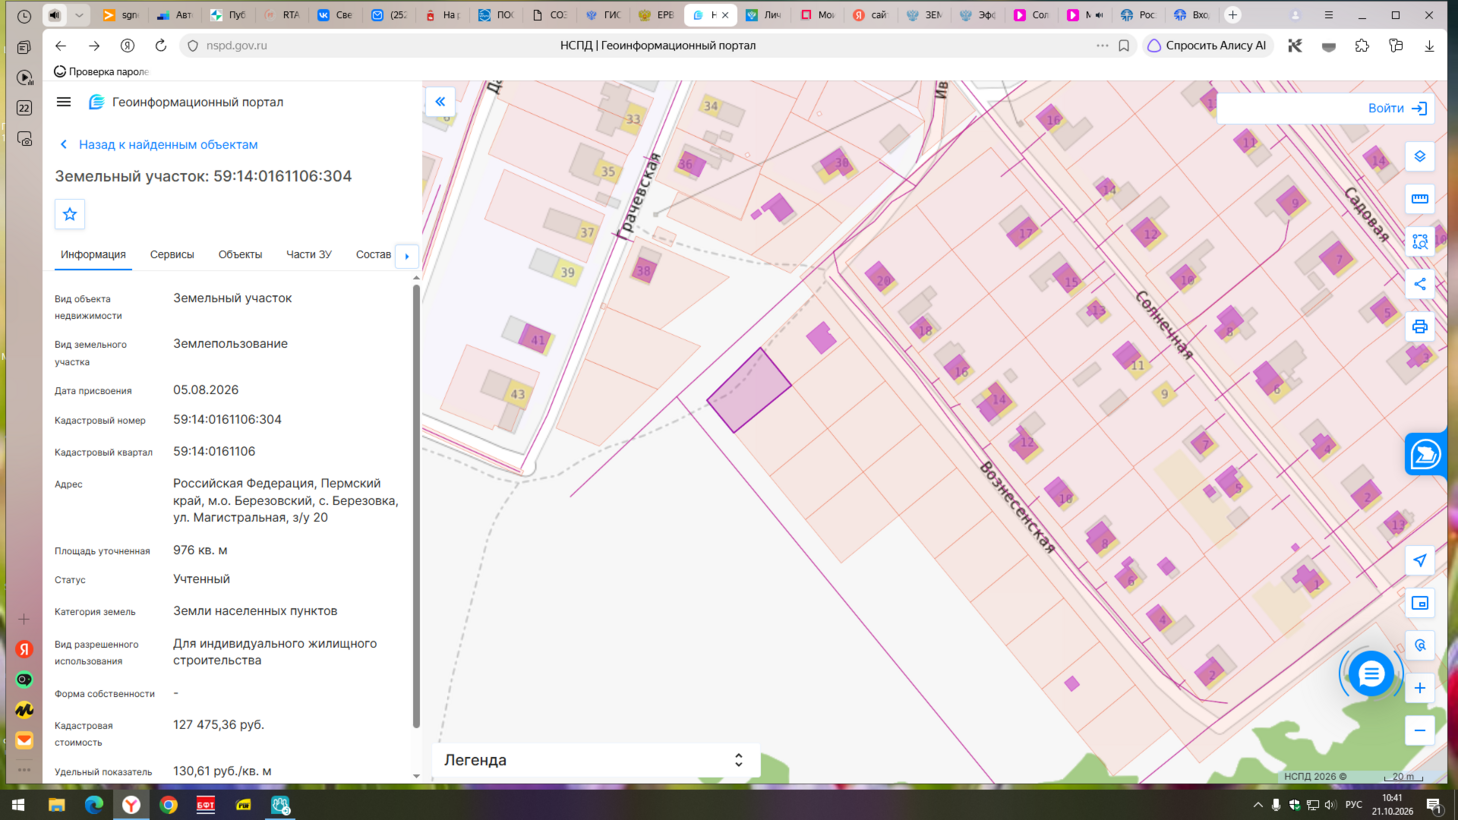Add the land plot to favorites with the star

[x=70, y=214]
